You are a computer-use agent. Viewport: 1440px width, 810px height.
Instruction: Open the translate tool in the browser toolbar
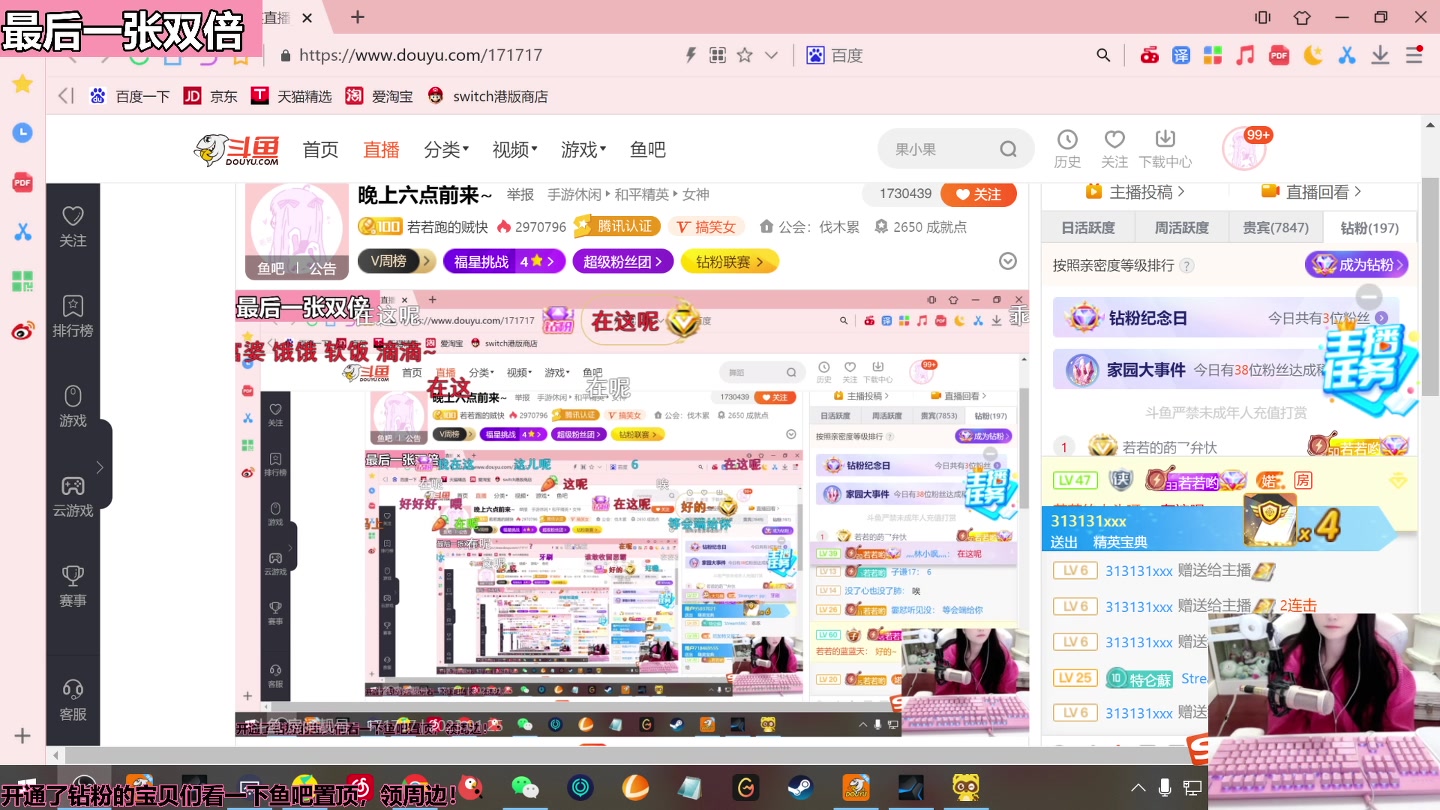1182,55
